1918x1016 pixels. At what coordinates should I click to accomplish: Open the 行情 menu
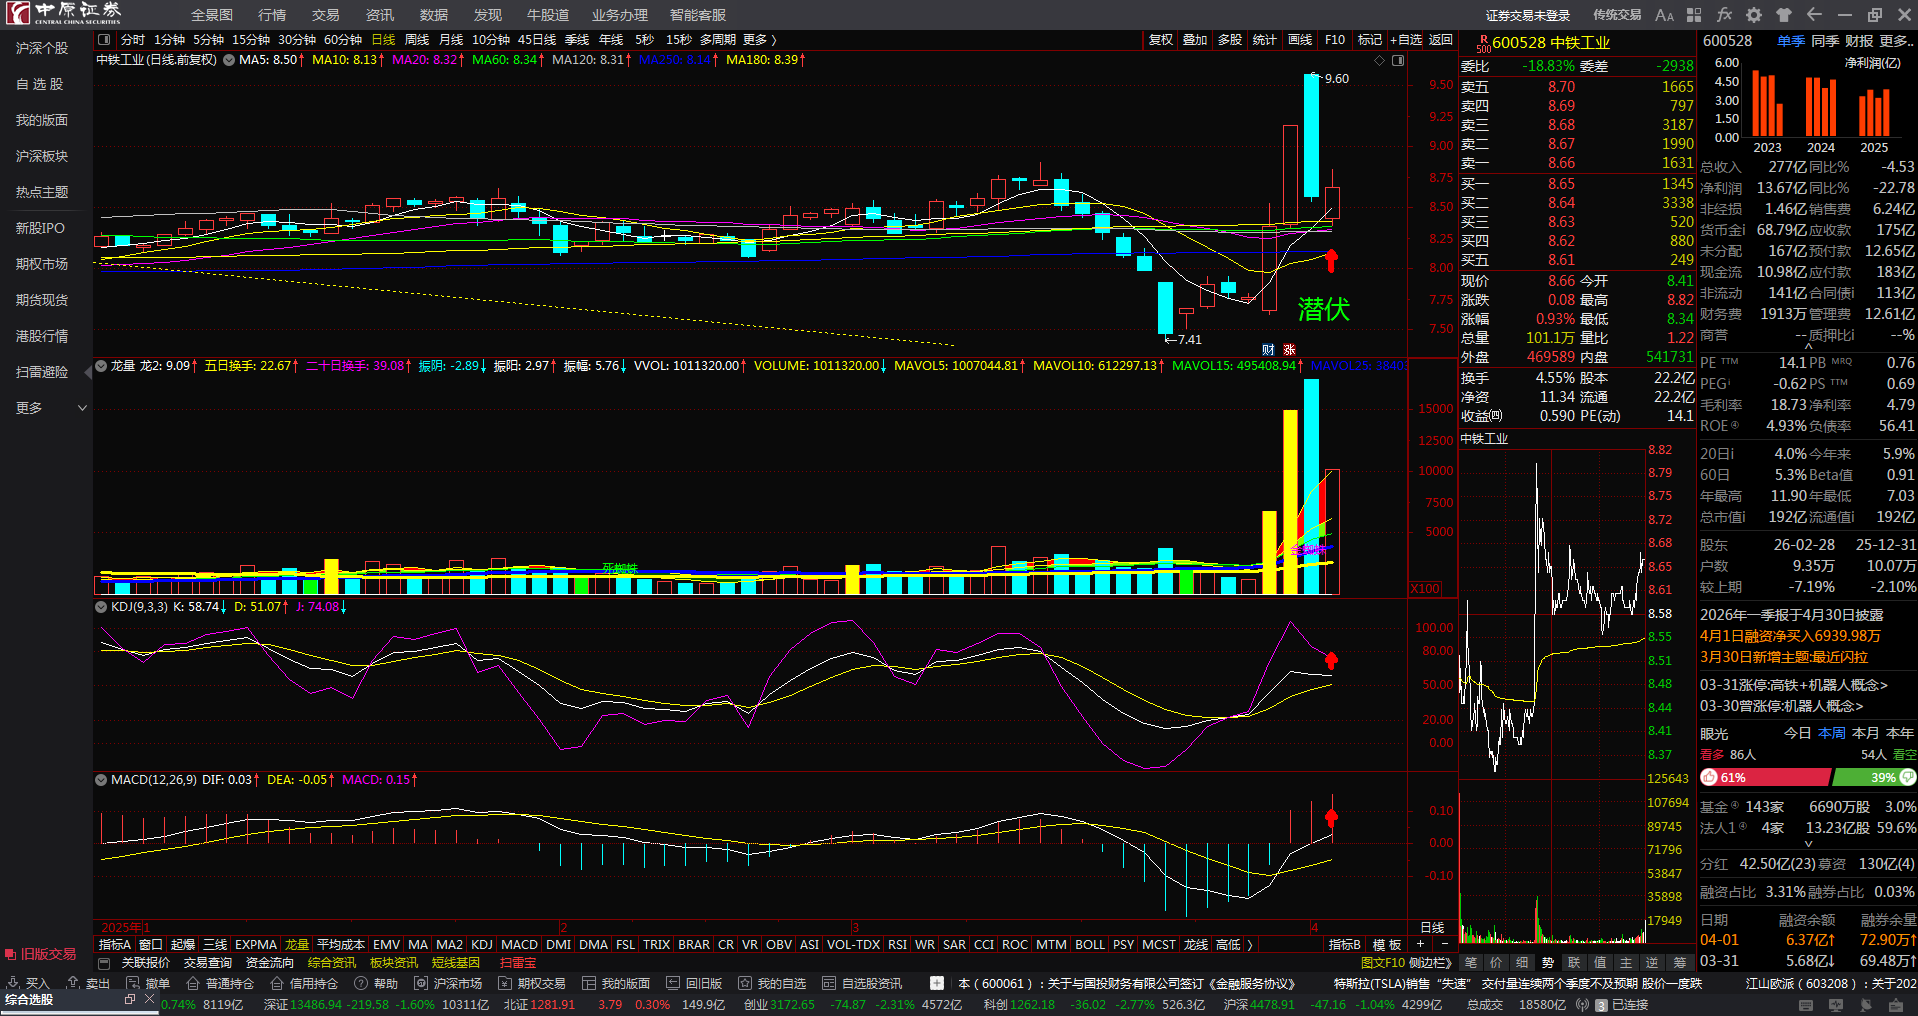[272, 15]
